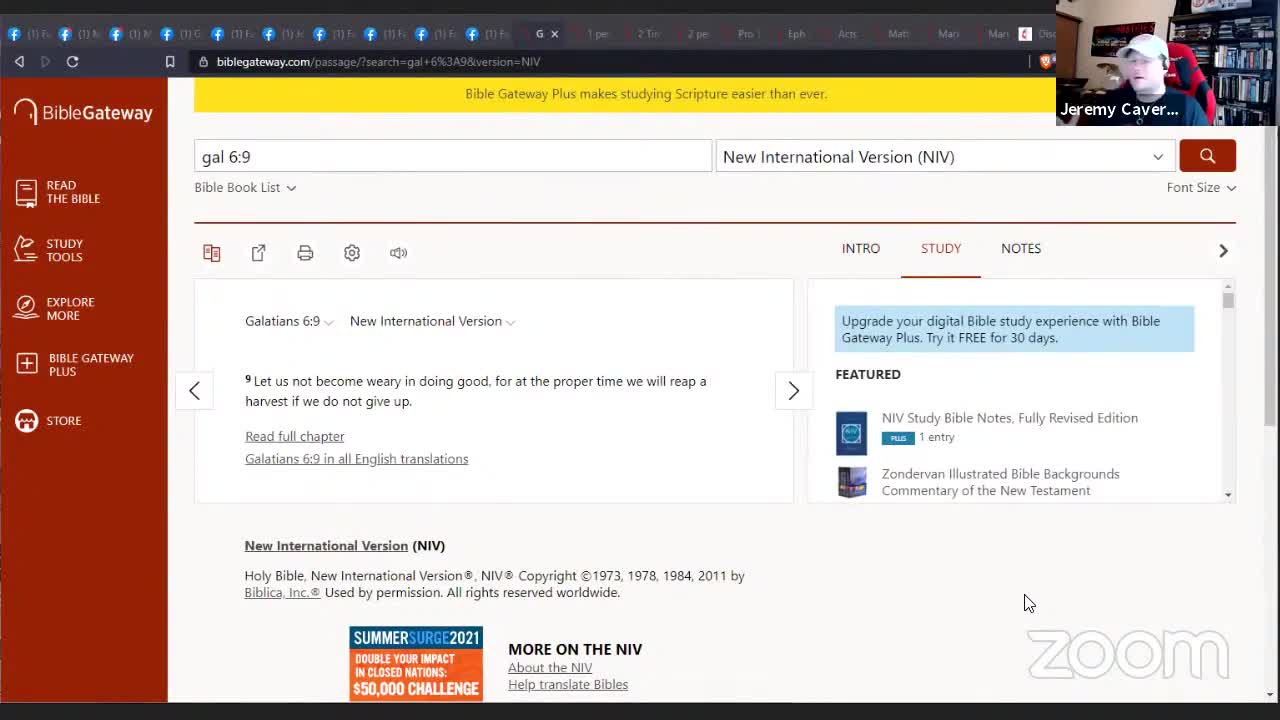The width and height of the screenshot is (1280, 720).
Task: Click the study panel scroll-down arrow
Action: point(1228,495)
